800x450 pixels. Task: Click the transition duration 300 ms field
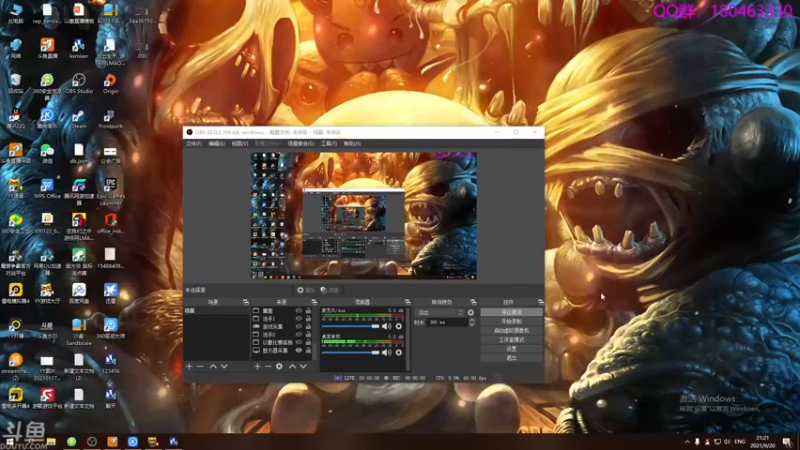pyautogui.click(x=447, y=322)
